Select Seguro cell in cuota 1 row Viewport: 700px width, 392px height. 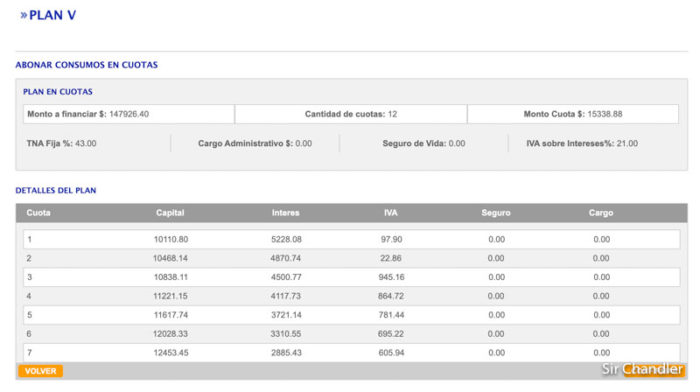click(x=496, y=240)
